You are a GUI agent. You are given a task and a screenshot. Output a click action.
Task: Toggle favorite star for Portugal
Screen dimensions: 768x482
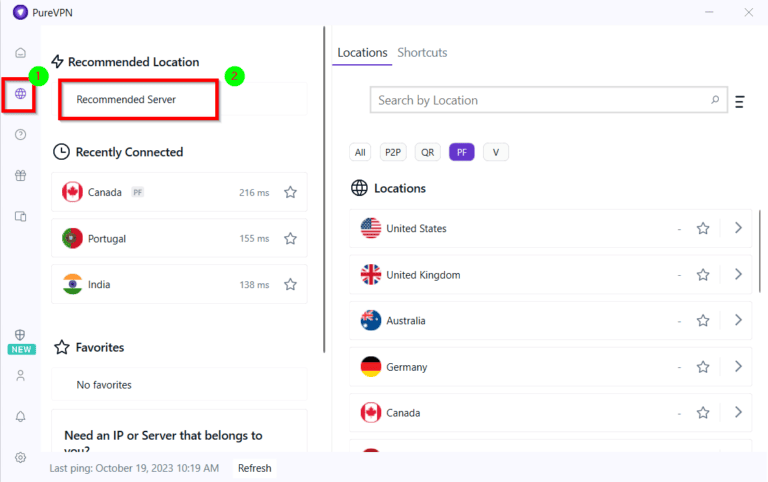pos(290,239)
